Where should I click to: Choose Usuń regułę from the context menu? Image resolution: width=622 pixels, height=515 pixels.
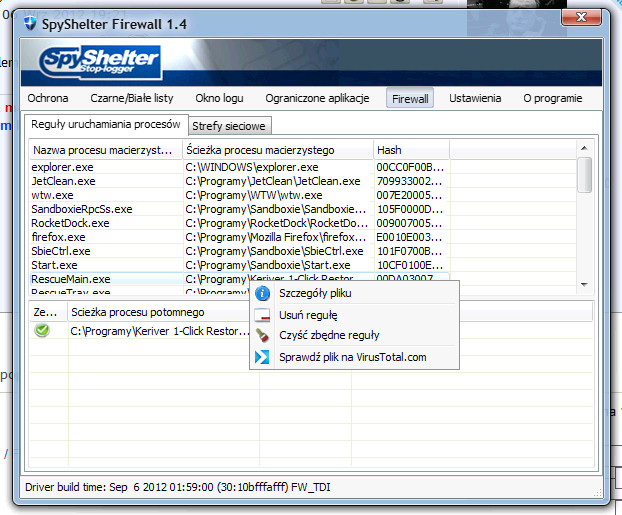pos(354,315)
